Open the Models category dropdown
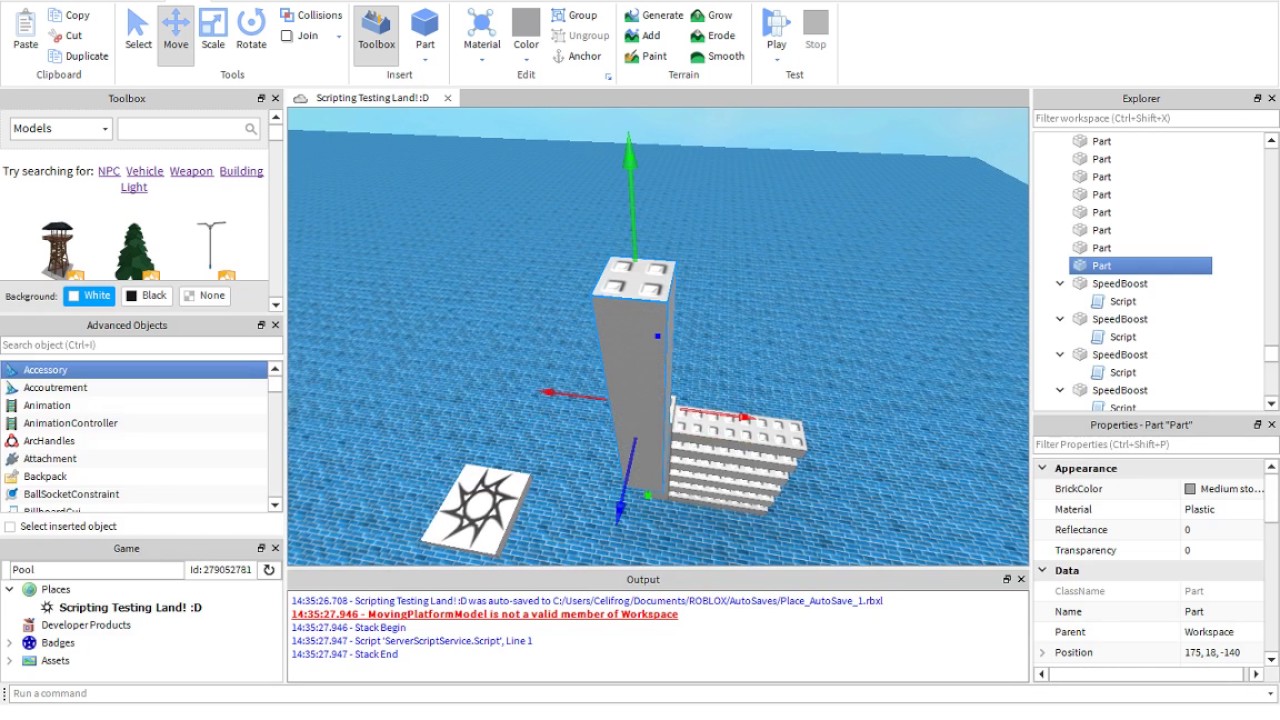 coord(61,128)
